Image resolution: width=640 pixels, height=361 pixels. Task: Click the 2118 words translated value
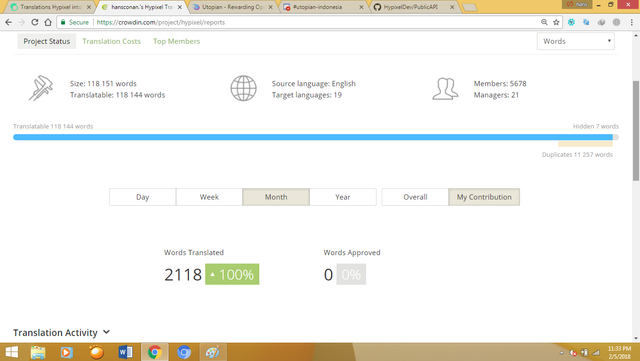point(183,275)
